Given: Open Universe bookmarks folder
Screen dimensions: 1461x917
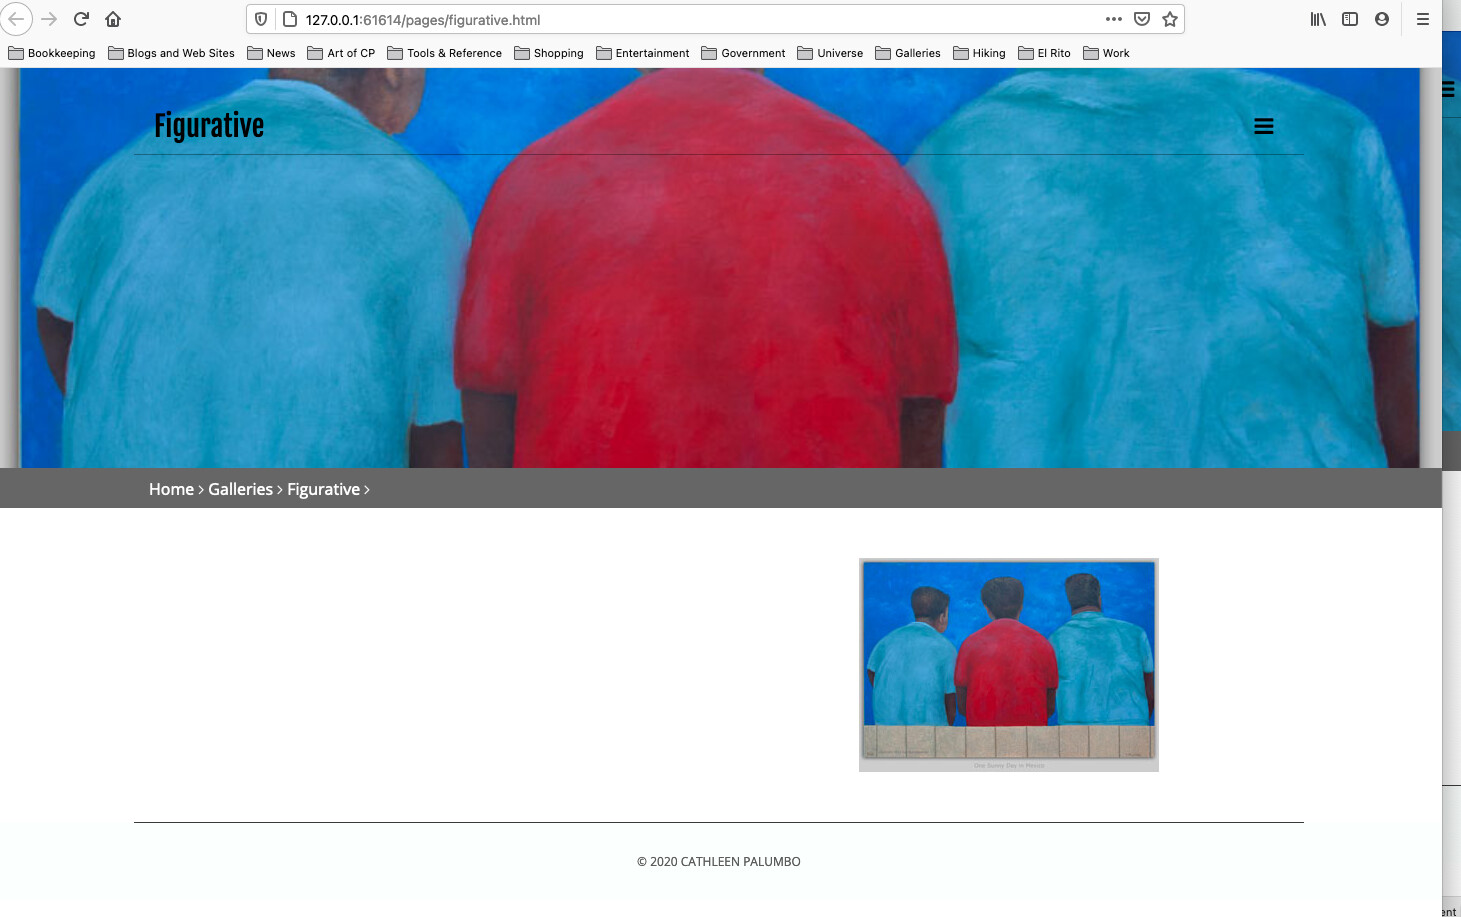Looking at the screenshot, I should [830, 53].
